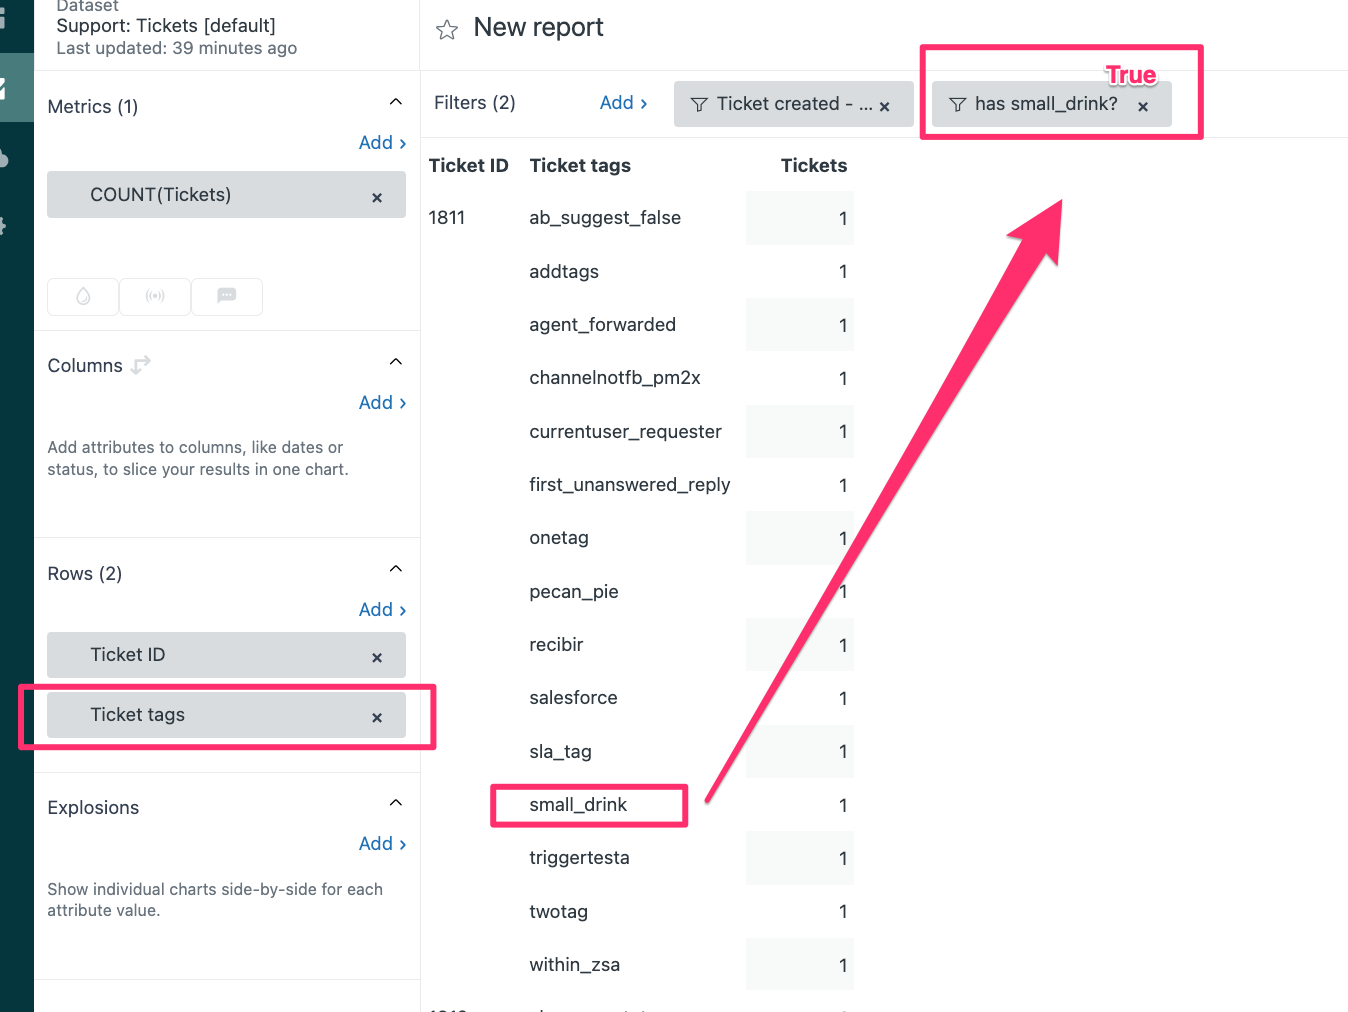Image resolution: width=1348 pixels, height=1012 pixels.
Task: Remove the Ticket ID row attribute
Action: pos(377,657)
